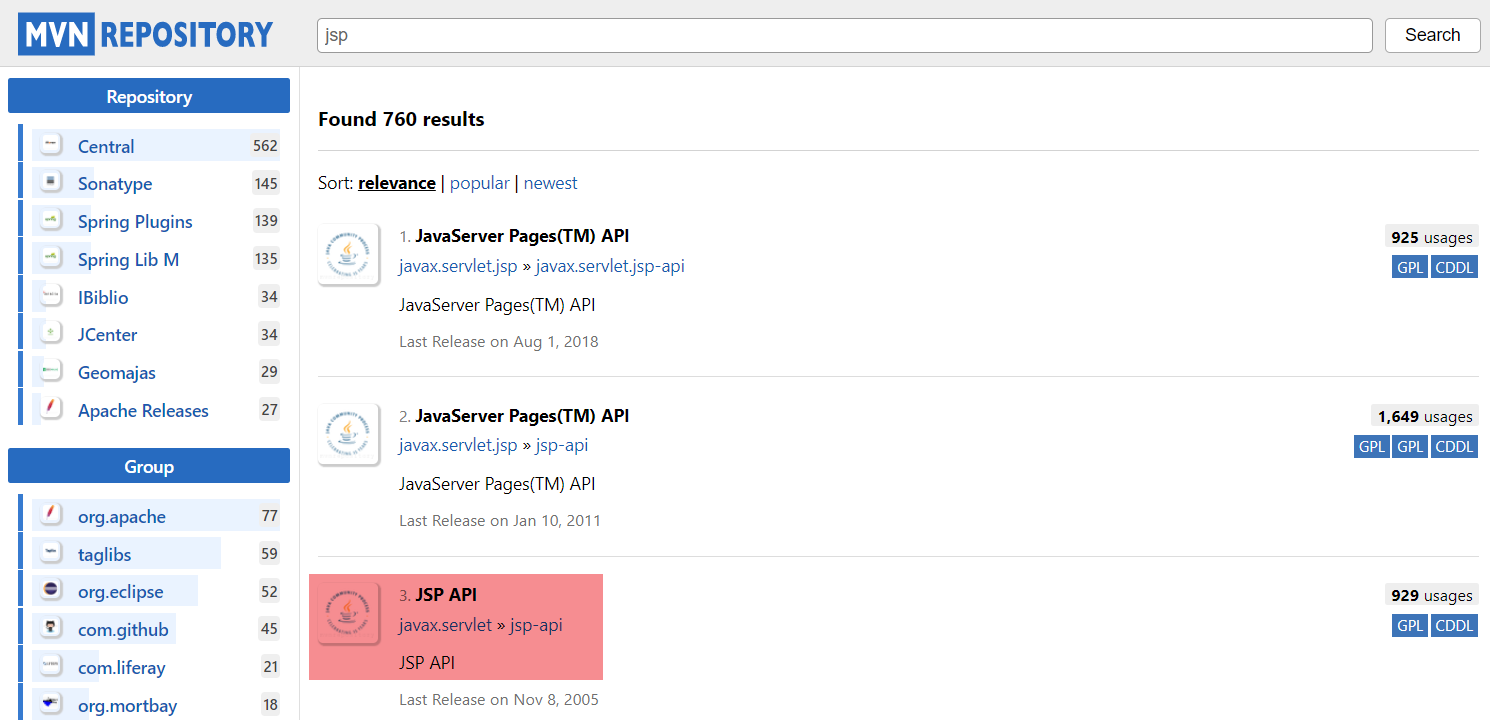Click the search input field containing jsp
This screenshot has height=720, width=1490.
coord(845,35)
